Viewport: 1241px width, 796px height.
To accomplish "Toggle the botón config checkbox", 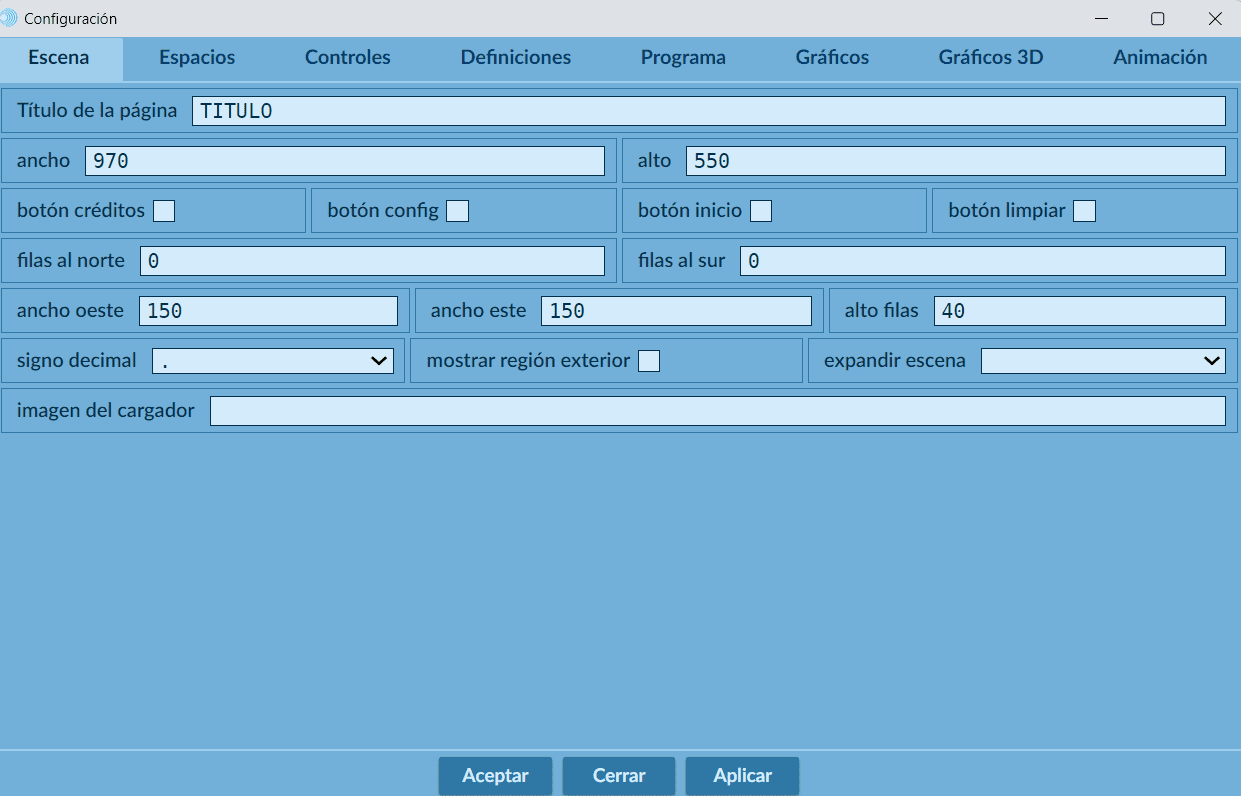I will click(x=457, y=211).
